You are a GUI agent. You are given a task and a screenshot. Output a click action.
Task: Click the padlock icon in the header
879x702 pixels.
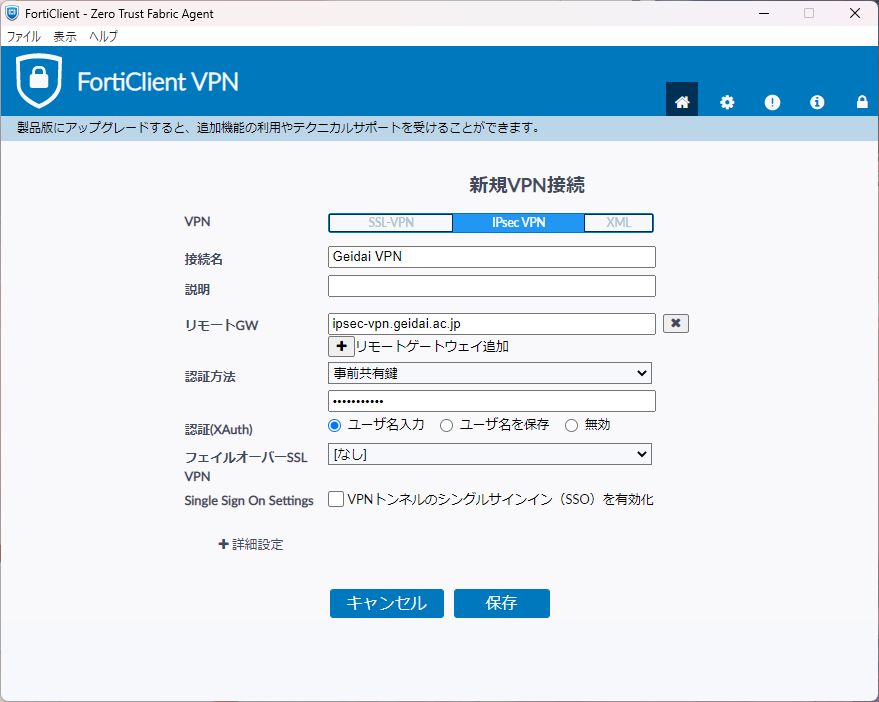click(x=862, y=102)
